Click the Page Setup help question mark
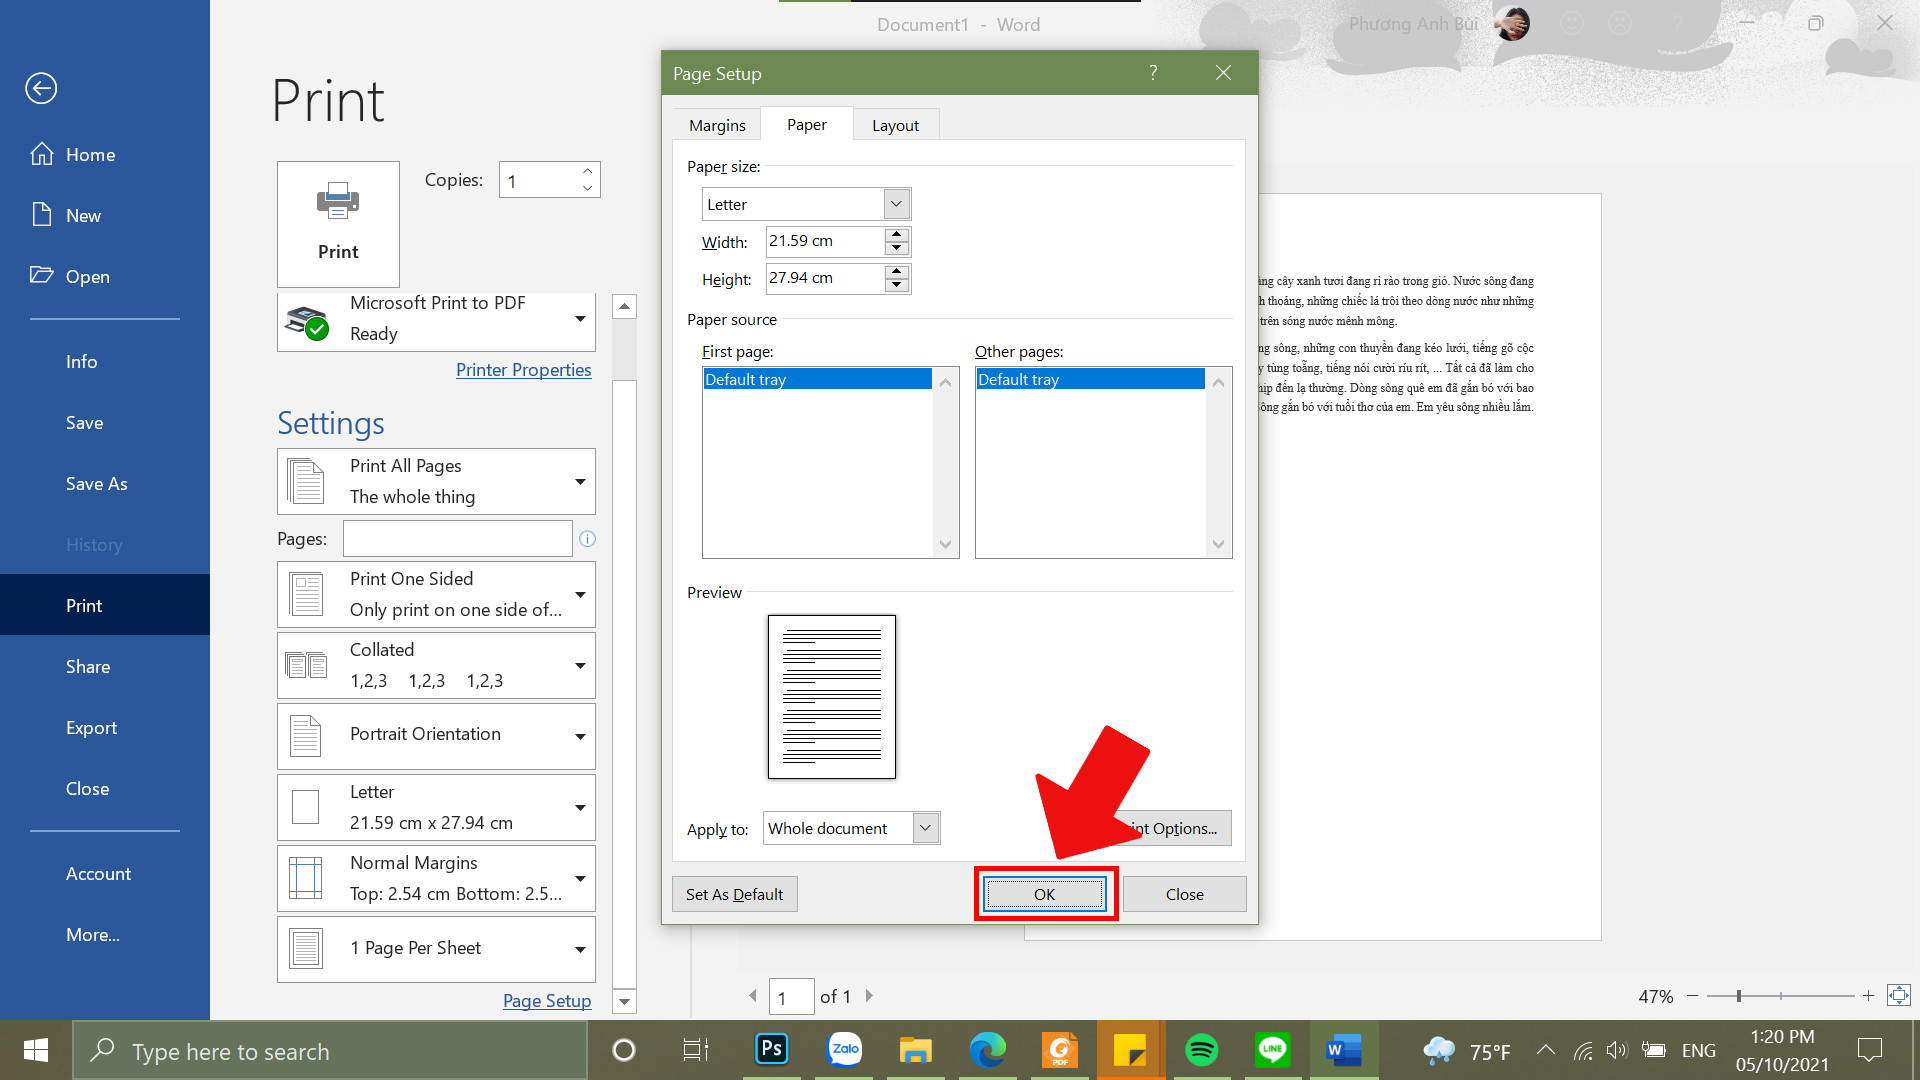1920x1080 pixels. 1153,73
